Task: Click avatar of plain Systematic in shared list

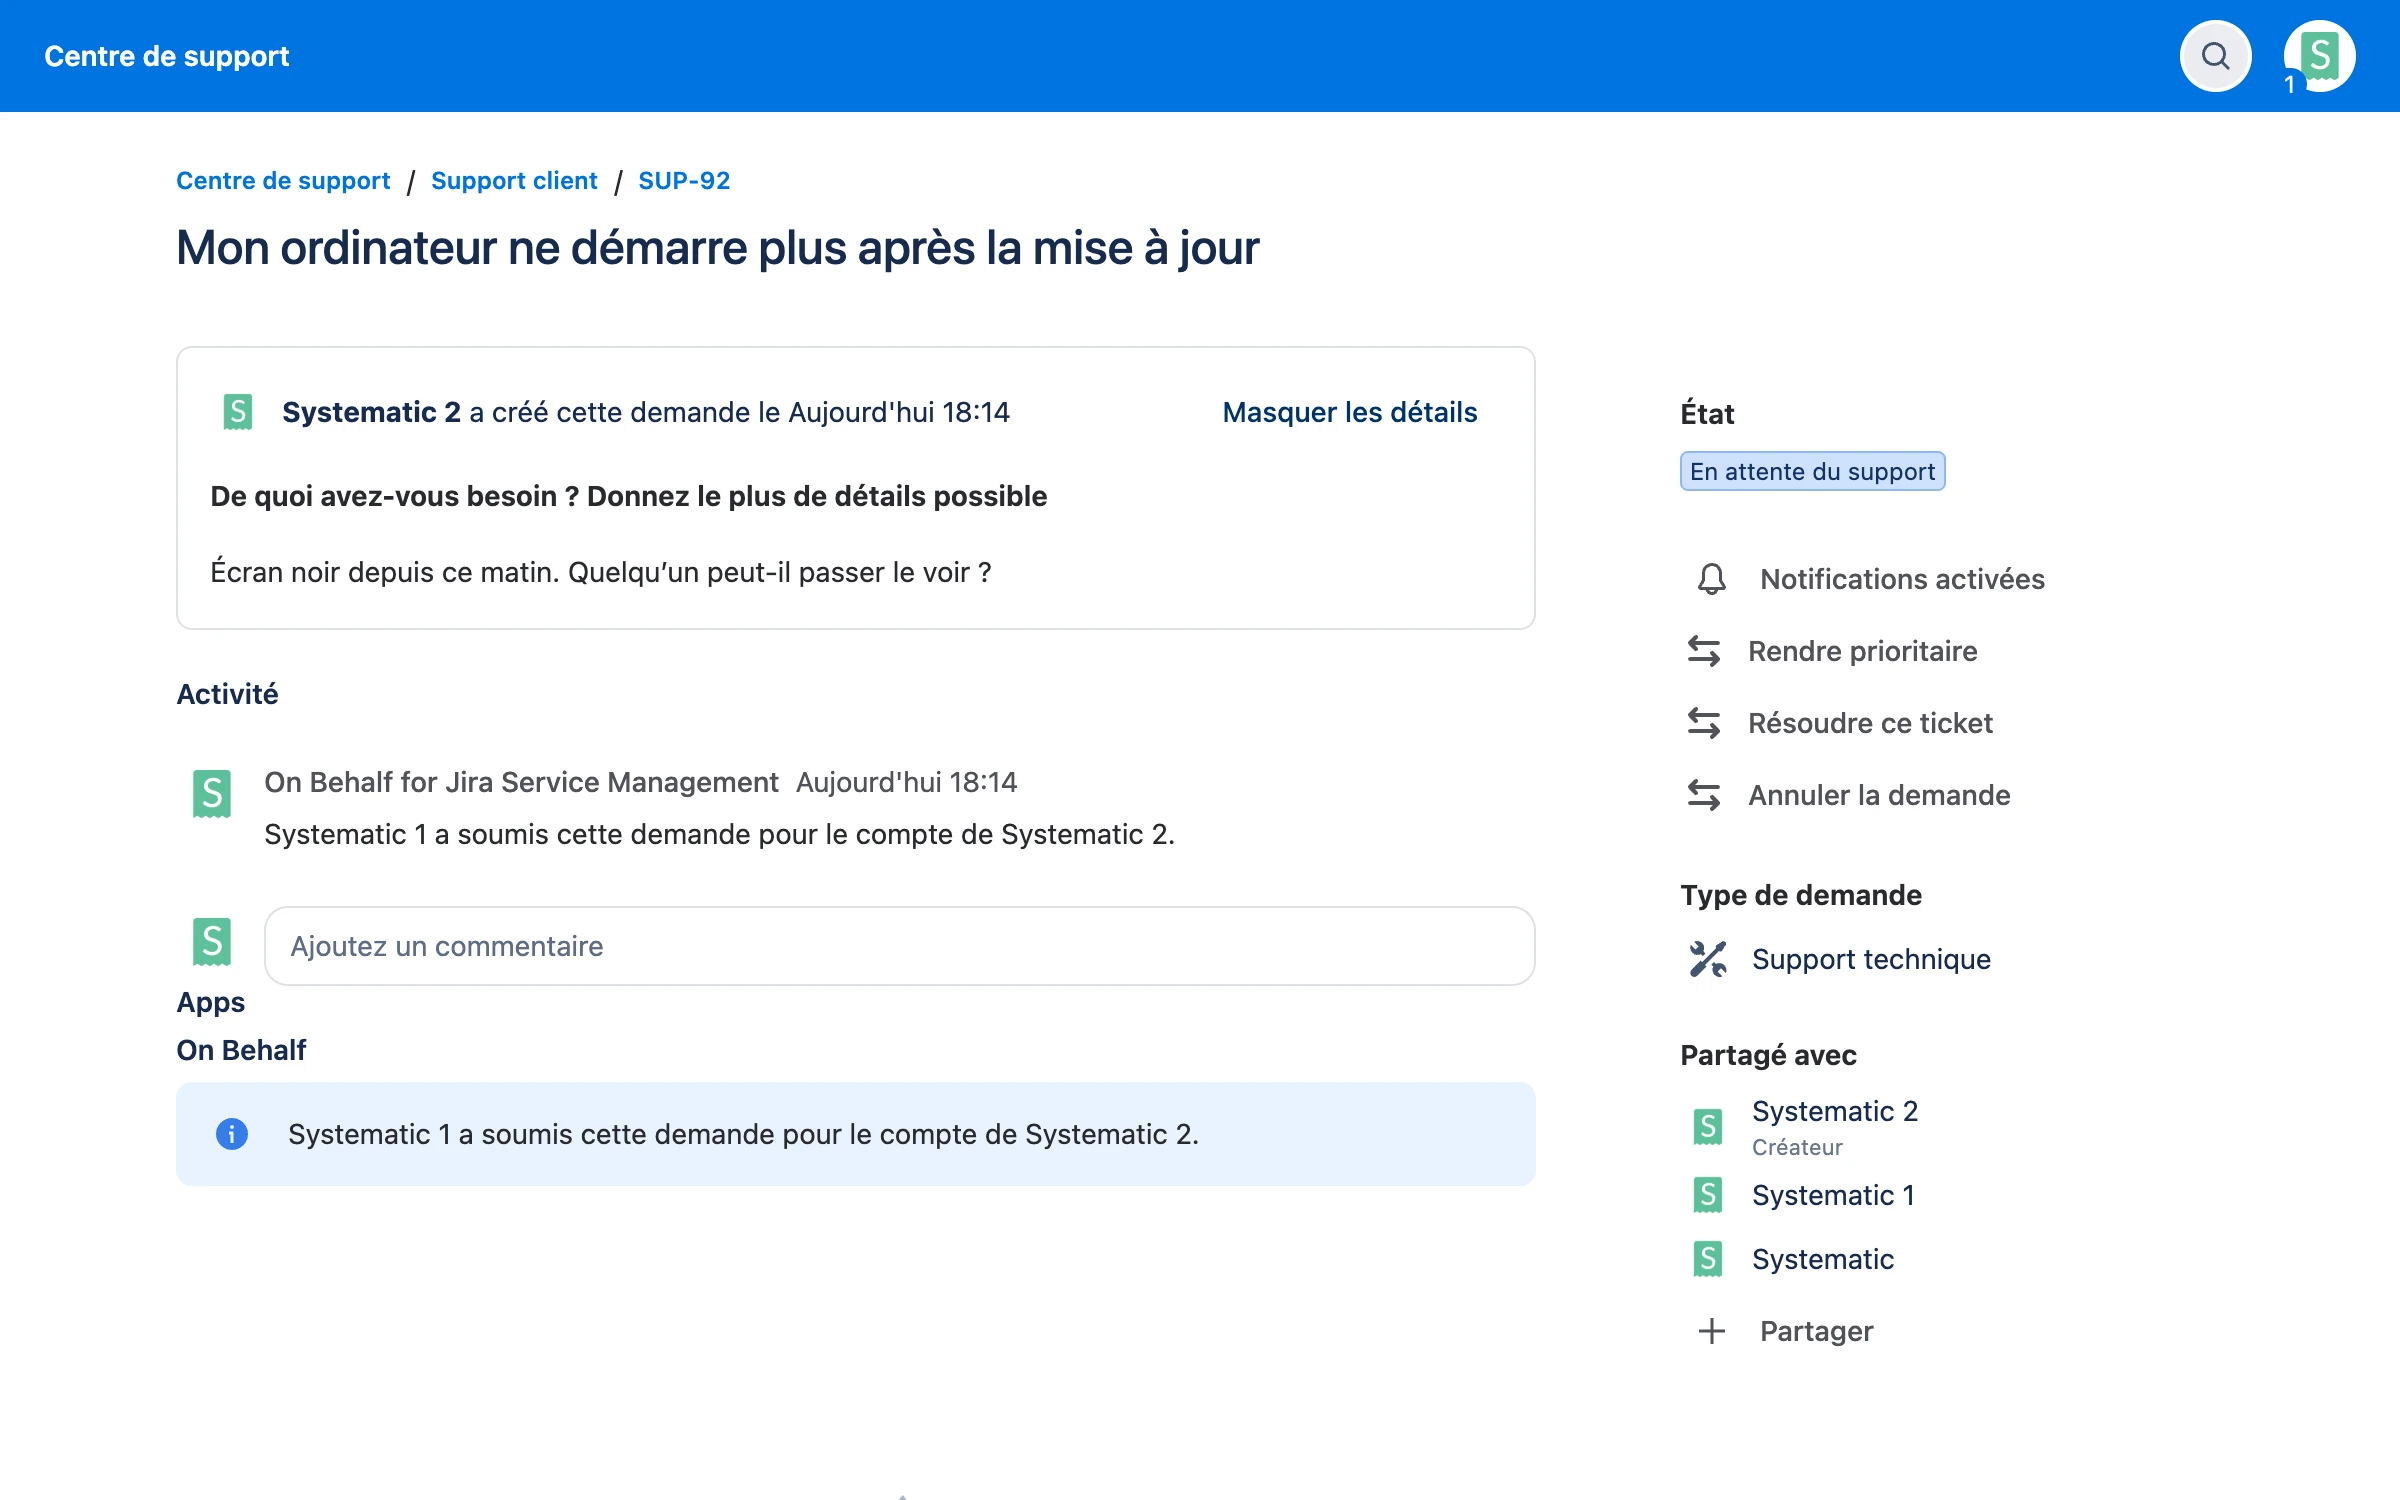Action: click(1708, 1259)
